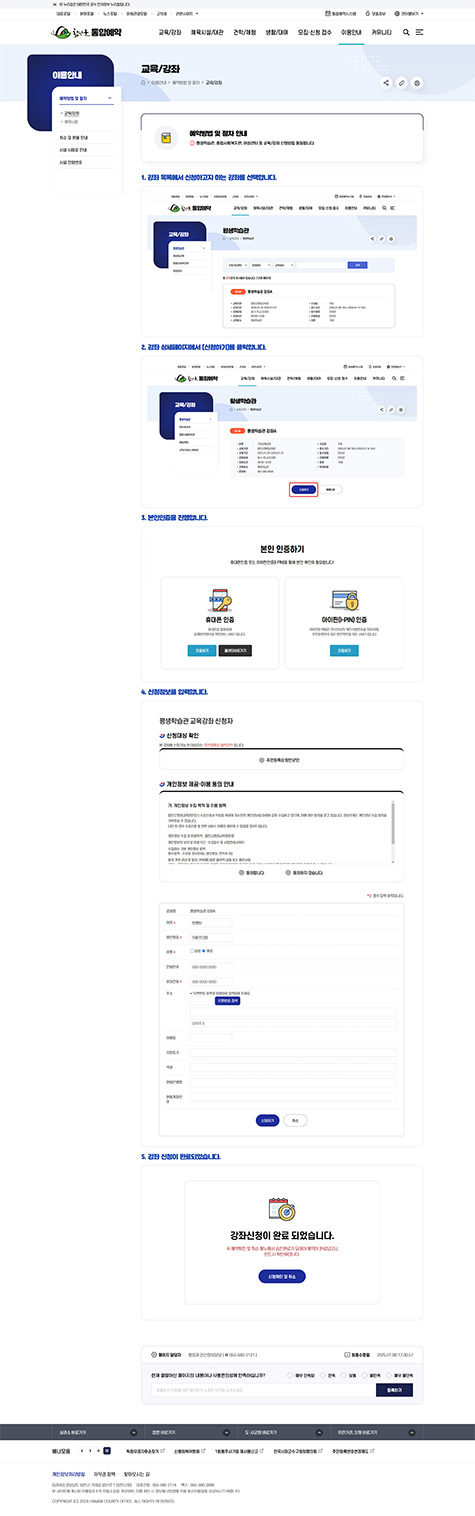Click the I-PIN lock card illustration
The width and height of the screenshot is (475, 1516).
(x=343, y=600)
